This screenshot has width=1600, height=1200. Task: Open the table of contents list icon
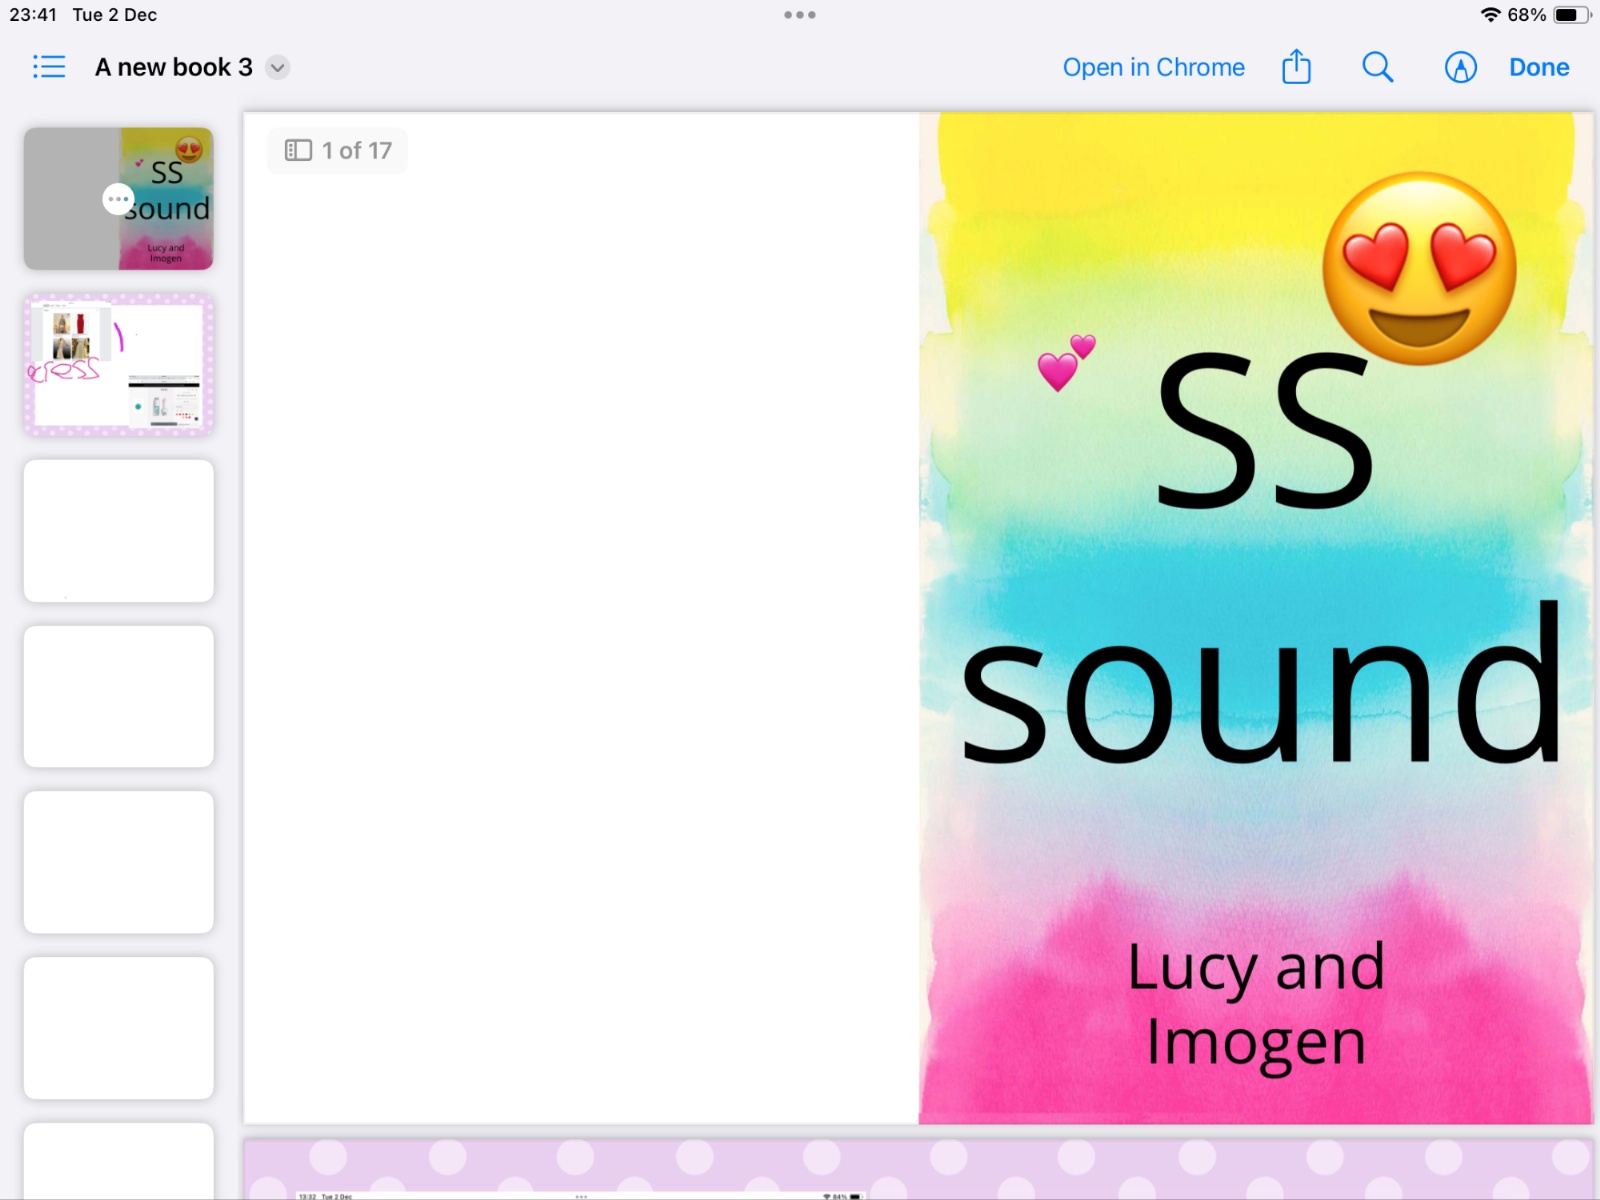pyautogui.click(x=48, y=67)
